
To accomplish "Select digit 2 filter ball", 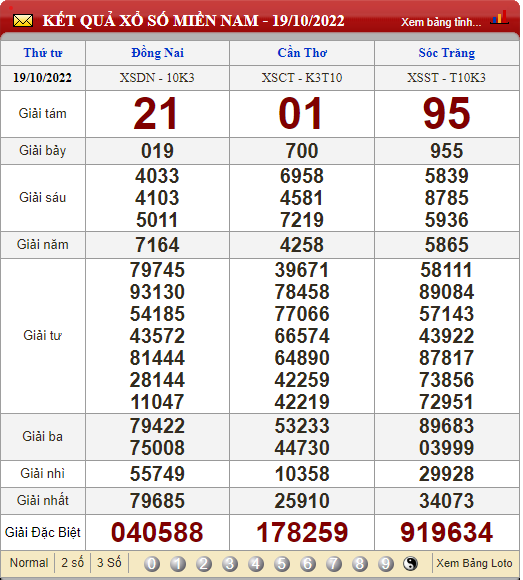I will [204, 564].
